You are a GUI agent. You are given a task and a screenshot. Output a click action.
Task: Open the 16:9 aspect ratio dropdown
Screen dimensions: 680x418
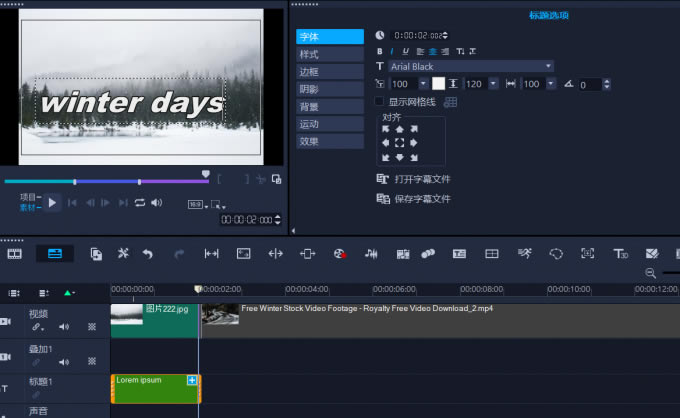click(197, 204)
